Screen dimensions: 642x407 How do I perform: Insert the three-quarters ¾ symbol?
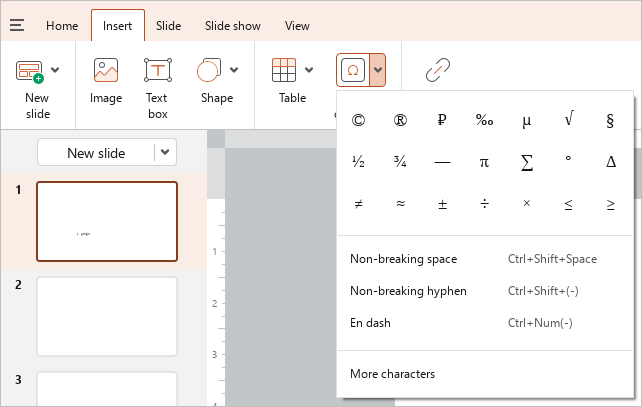[400, 162]
